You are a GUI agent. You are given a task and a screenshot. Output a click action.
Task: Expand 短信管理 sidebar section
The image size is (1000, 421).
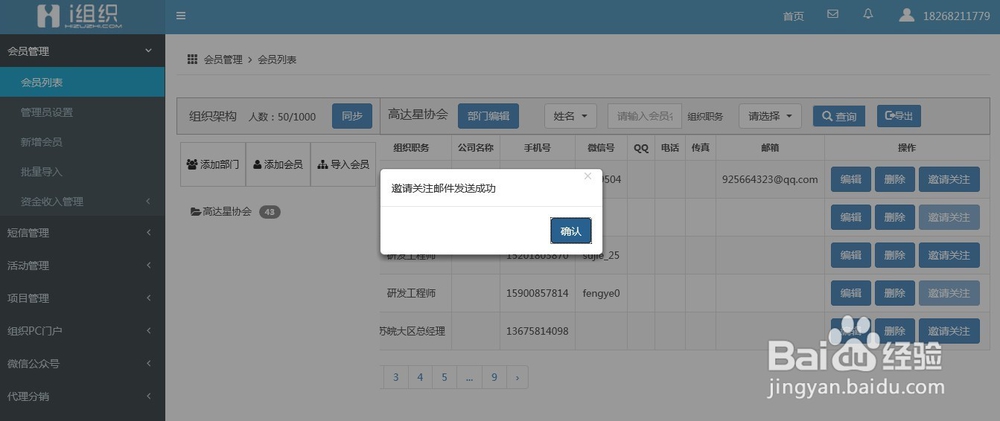pos(82,233)
